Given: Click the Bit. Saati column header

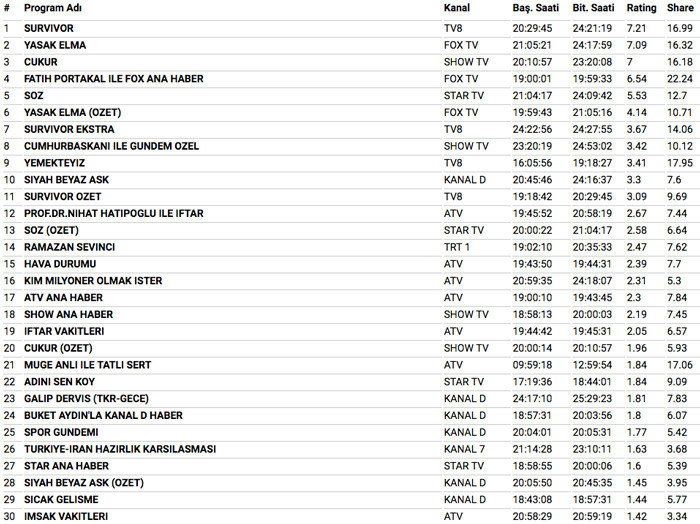Looking at the screenshot, I should click(593, 8).
